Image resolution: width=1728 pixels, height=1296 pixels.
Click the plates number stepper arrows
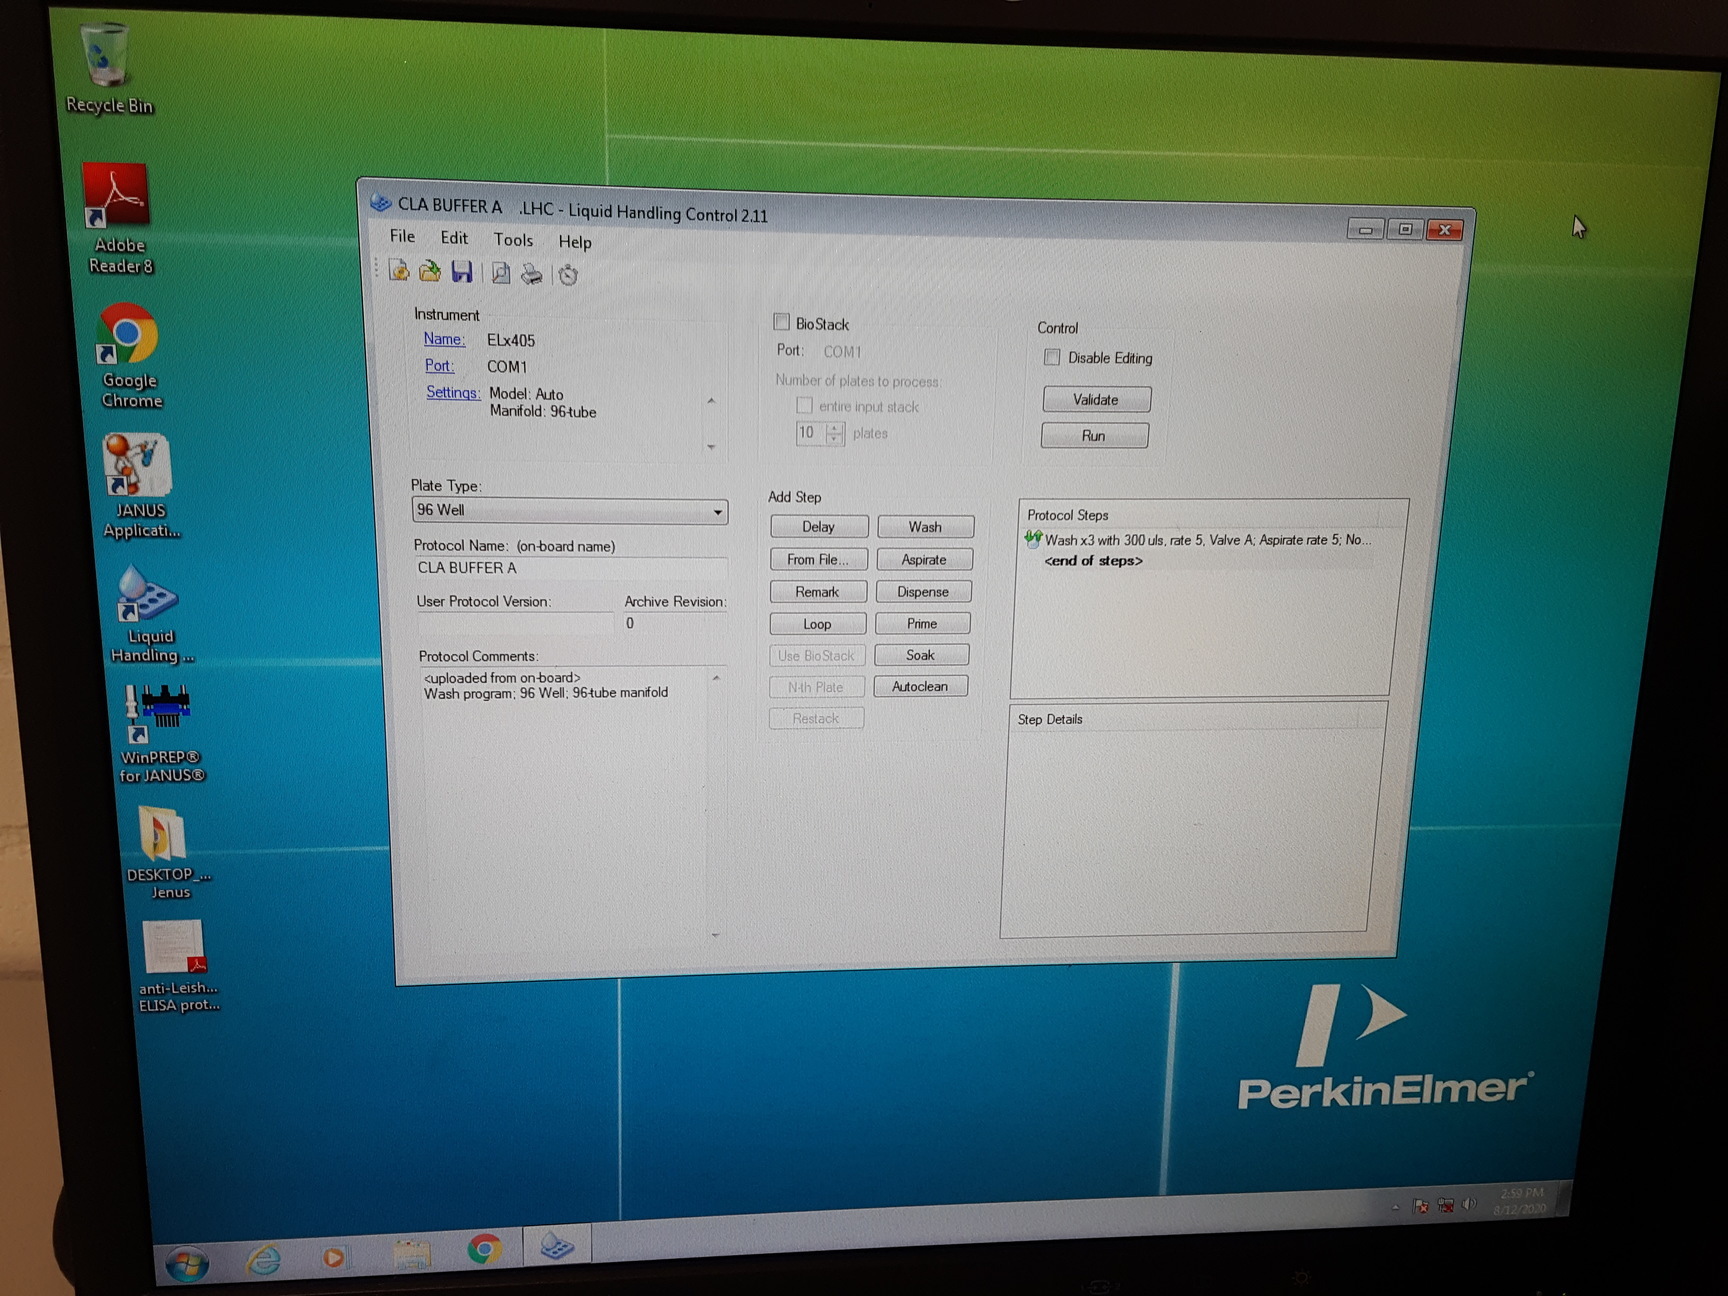[835, 433]
